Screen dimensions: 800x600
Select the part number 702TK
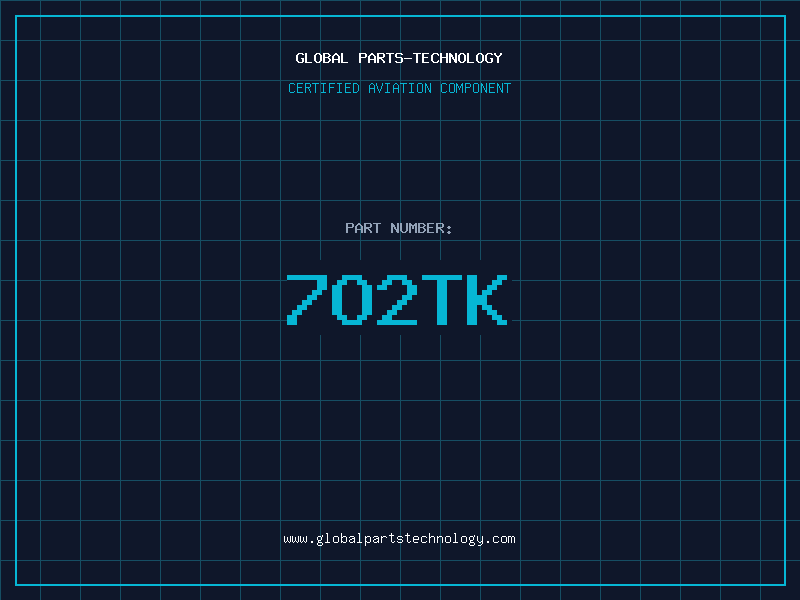[397, 300]
